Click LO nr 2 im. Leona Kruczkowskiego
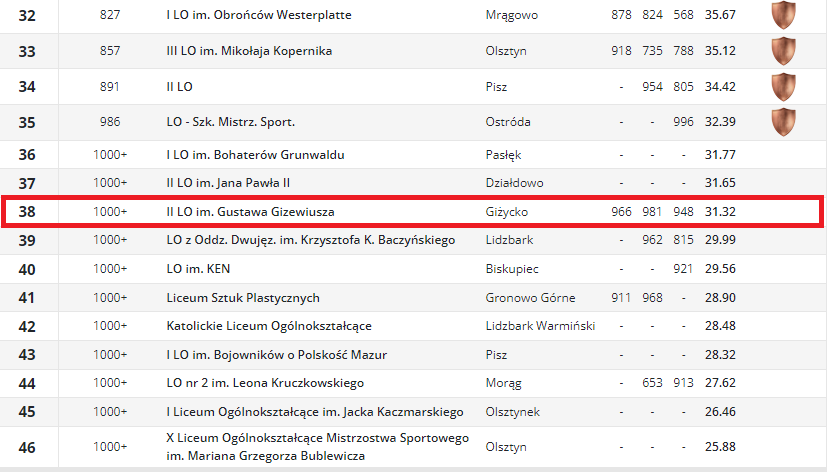828x472 pixels. [x=265, y=383]
